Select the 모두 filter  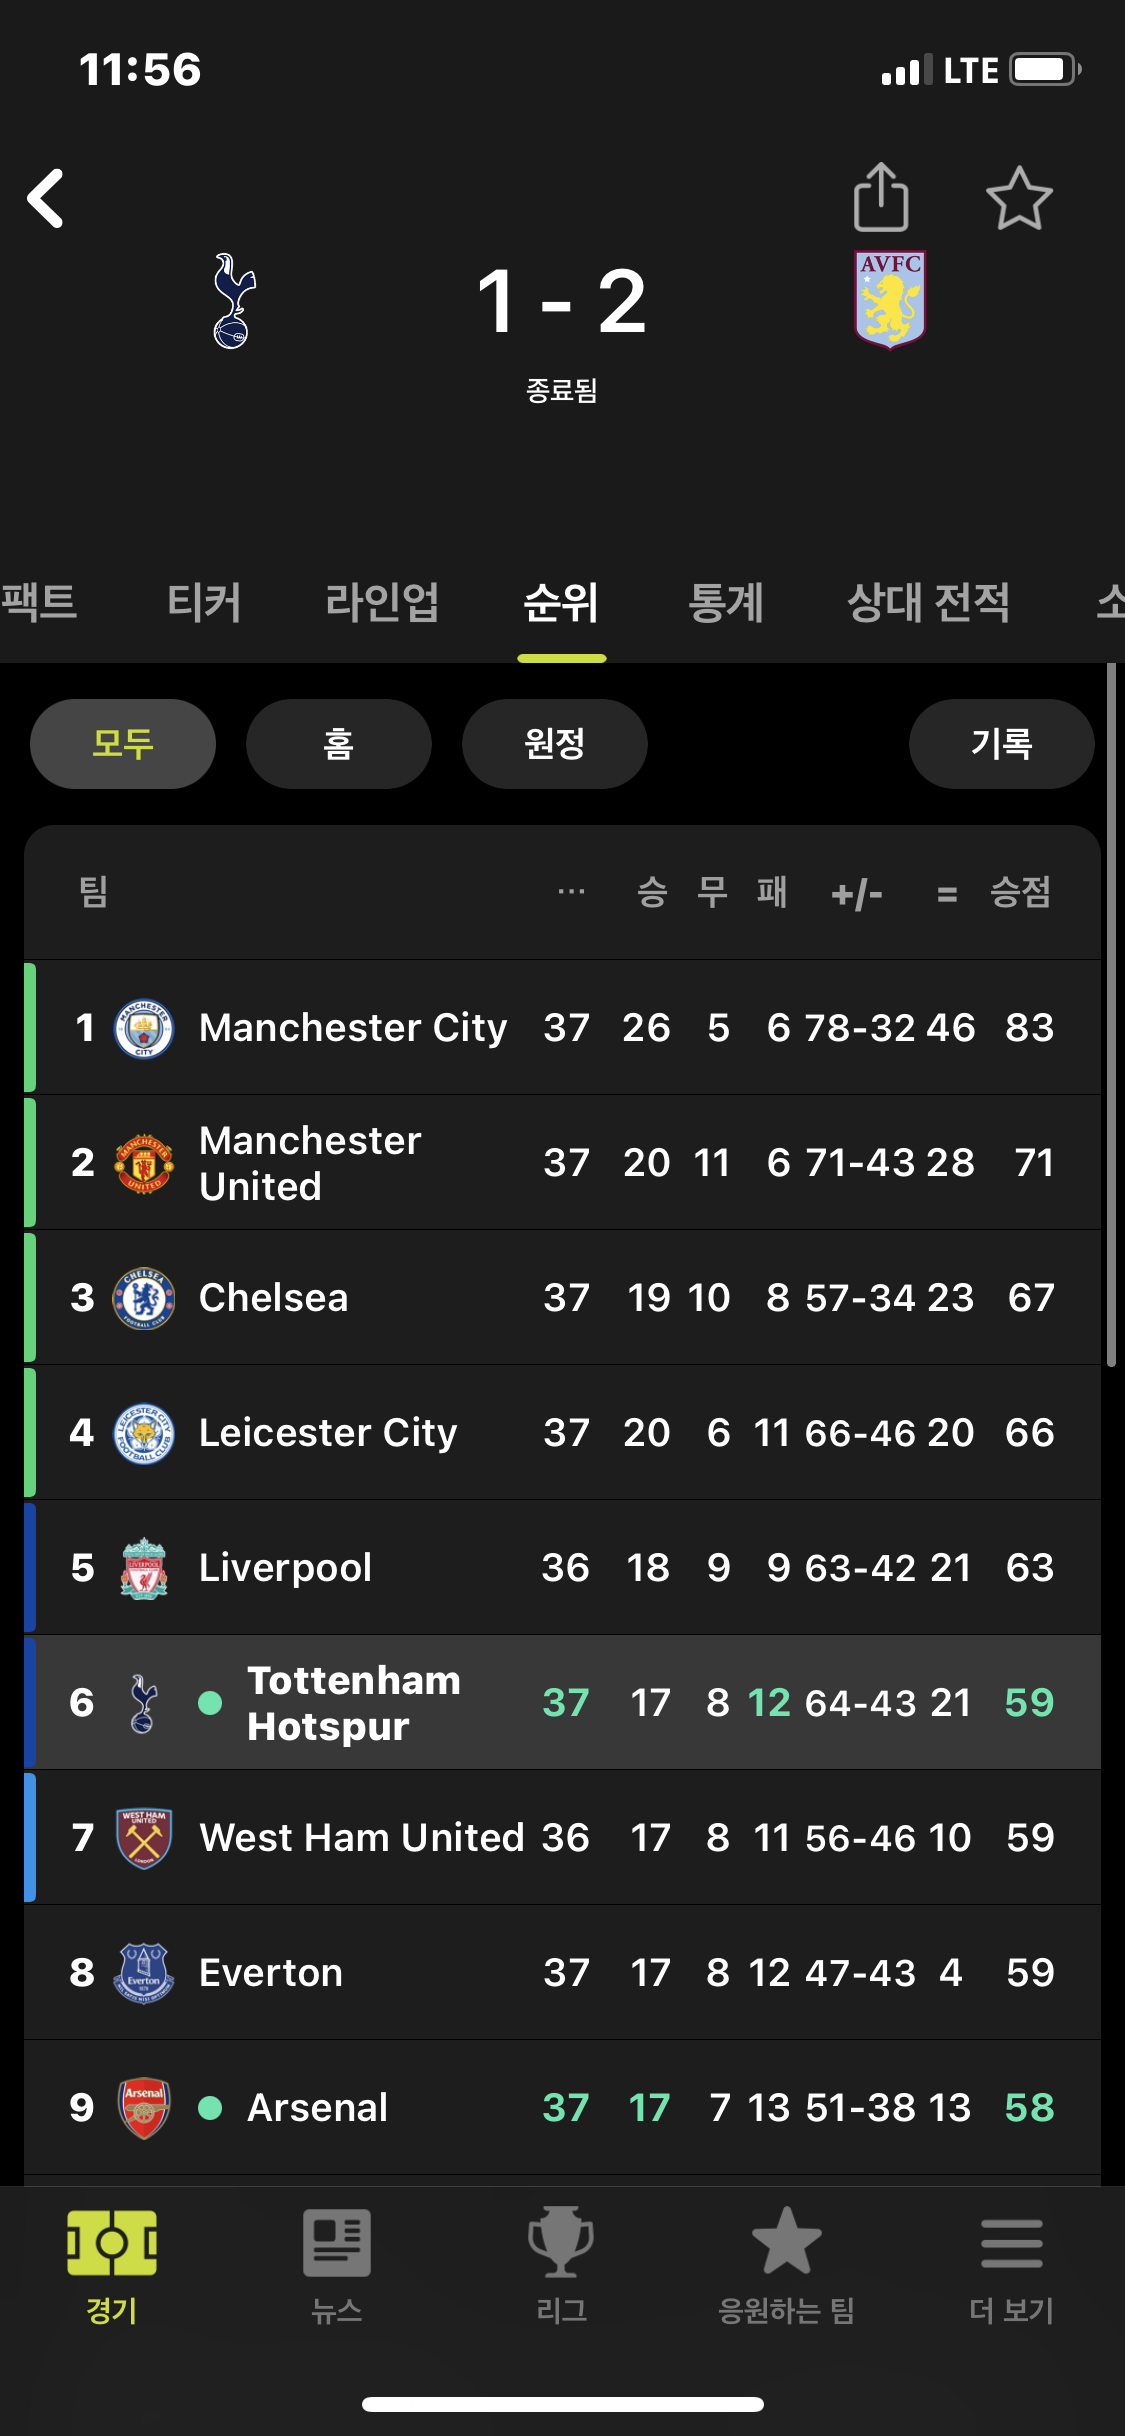pyautogui.click(x=123, y=744)
